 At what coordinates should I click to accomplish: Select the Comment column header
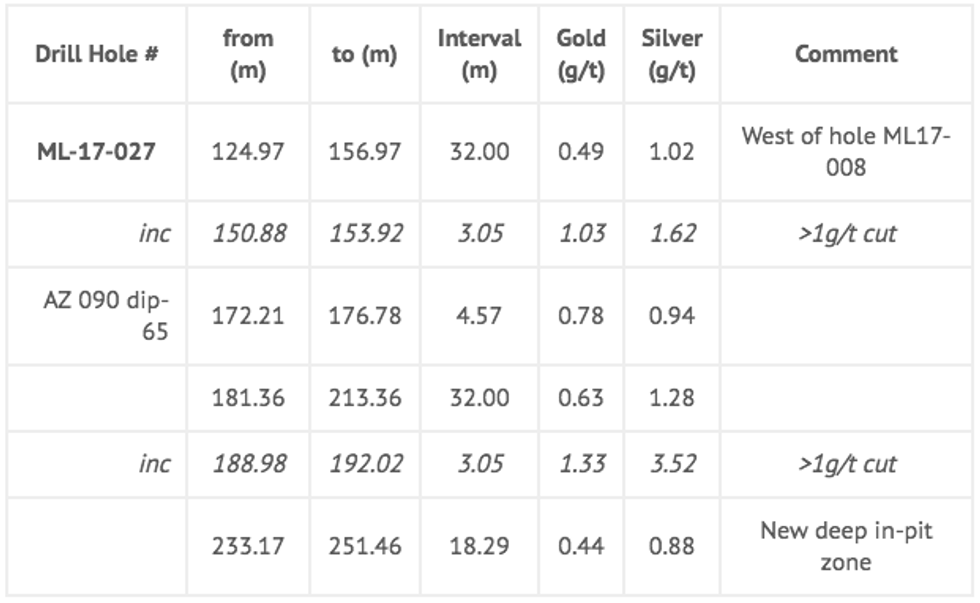(846, 54)
